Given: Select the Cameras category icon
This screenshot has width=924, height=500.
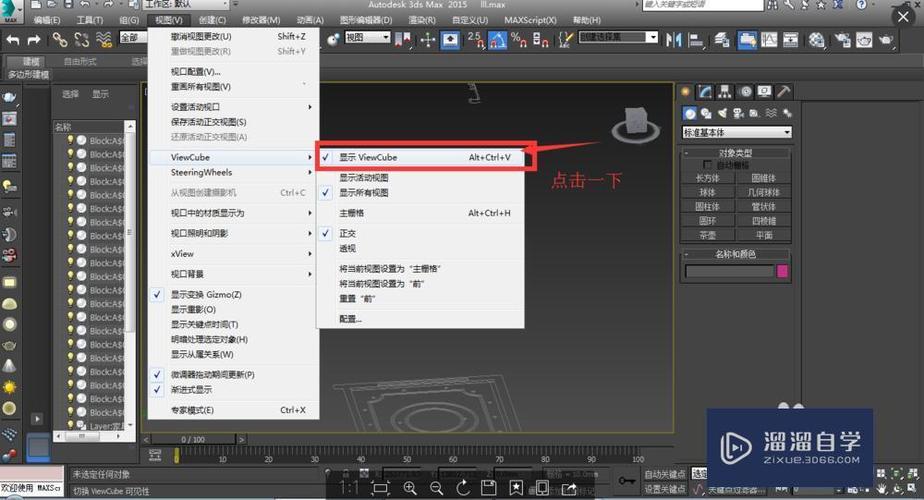Looking at the screenshot, I should (x=740, y=113).
